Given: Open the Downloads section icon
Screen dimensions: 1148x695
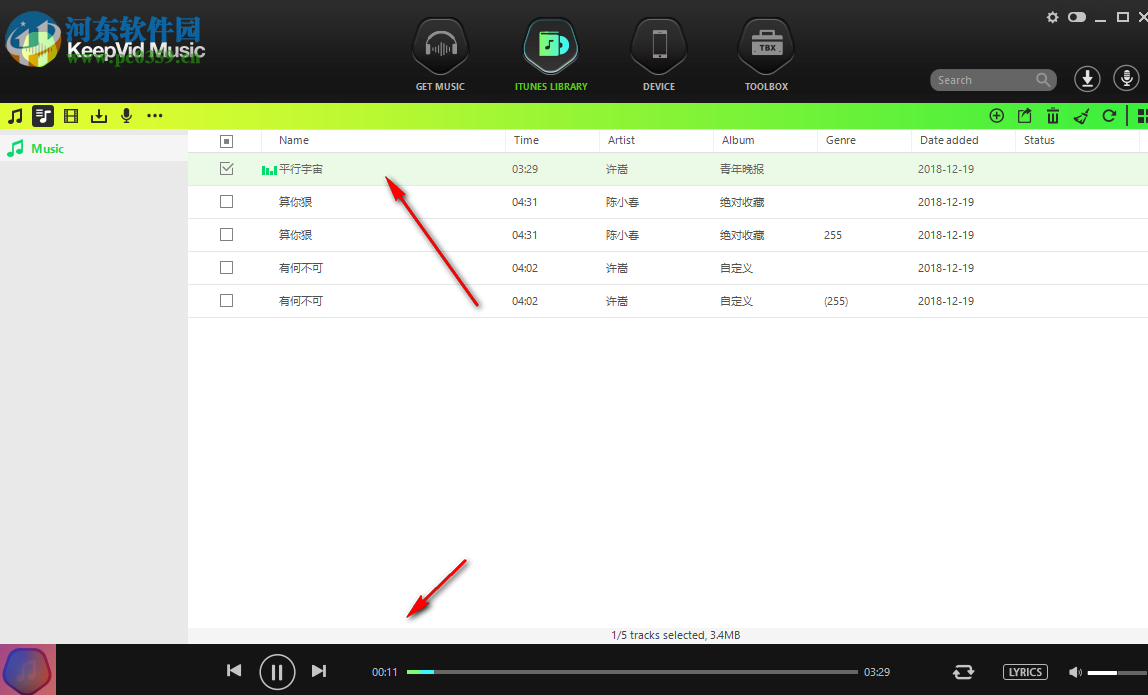Looking at the screenshot, I should click(99, 116).
